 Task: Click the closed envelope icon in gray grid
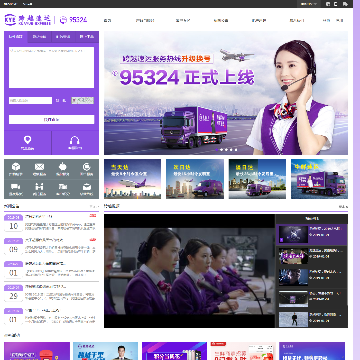[x=39, y=167]
